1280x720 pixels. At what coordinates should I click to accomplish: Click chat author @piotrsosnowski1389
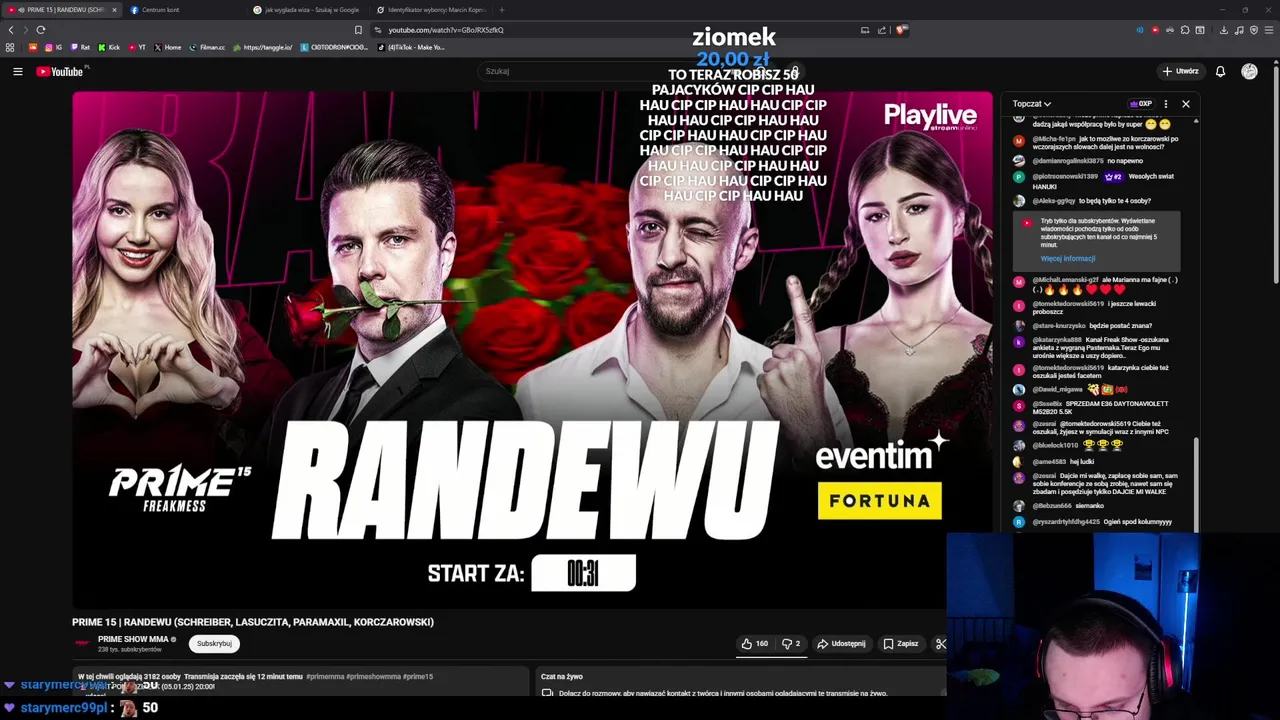1065,177
